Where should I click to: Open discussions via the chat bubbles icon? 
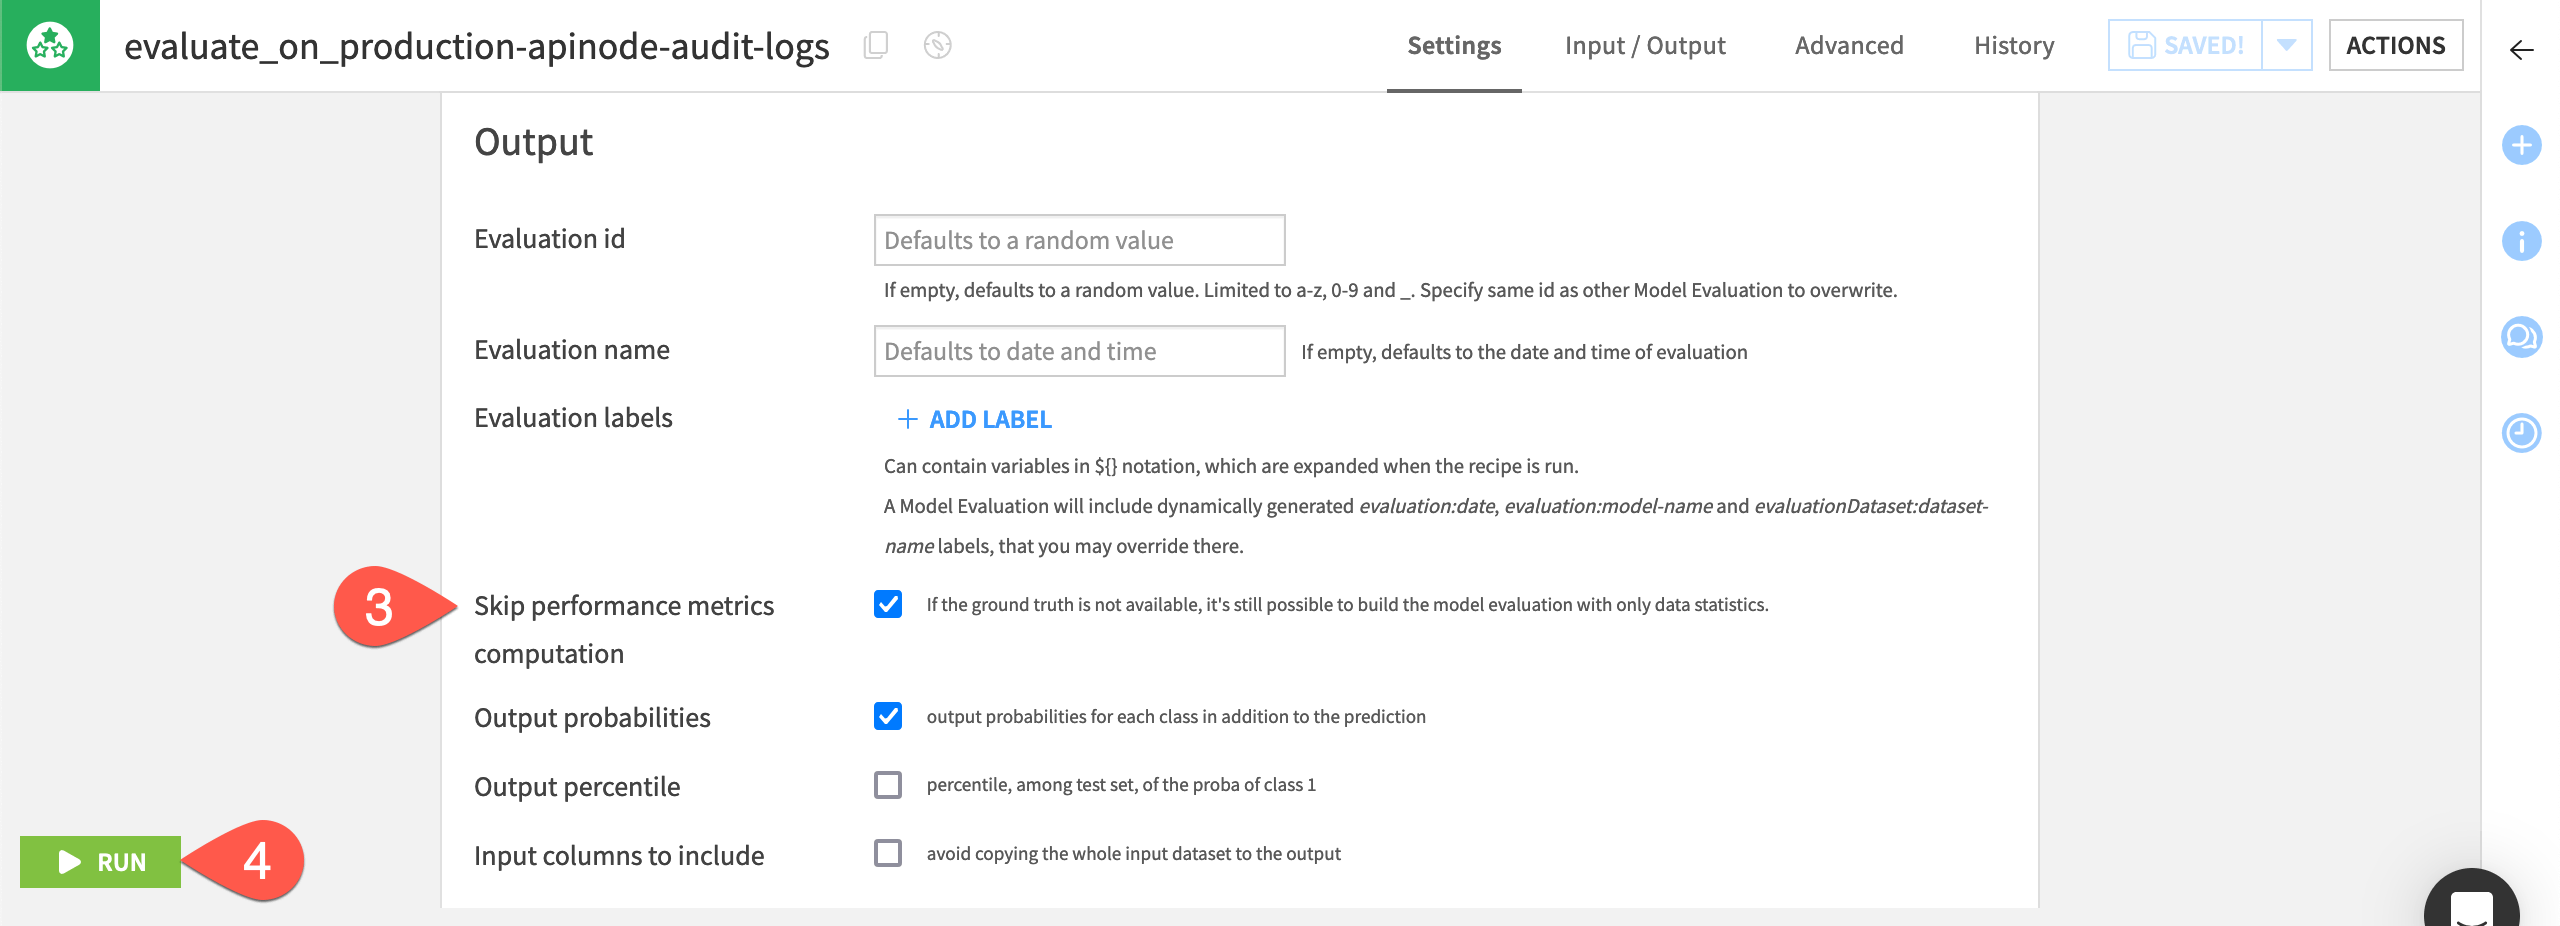point(2523,337)
